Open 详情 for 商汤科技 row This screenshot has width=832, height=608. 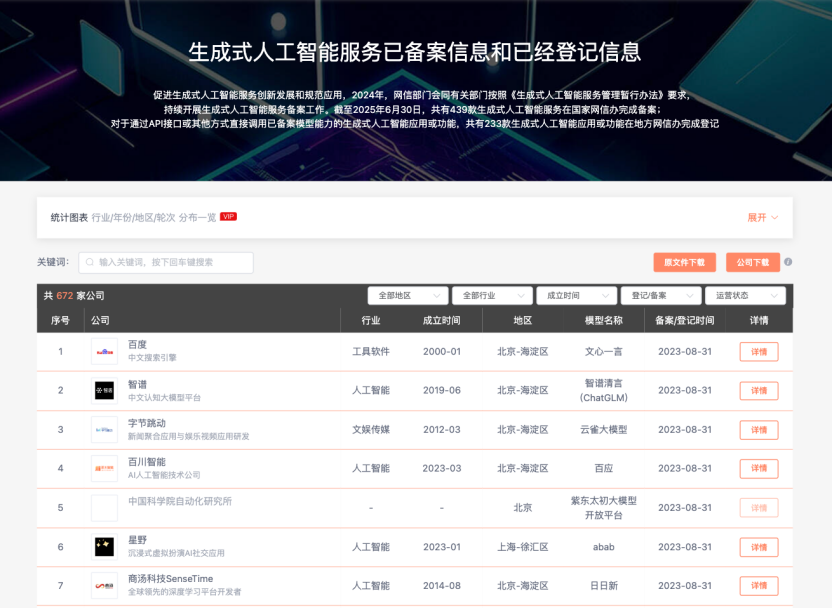pos(759,586)
